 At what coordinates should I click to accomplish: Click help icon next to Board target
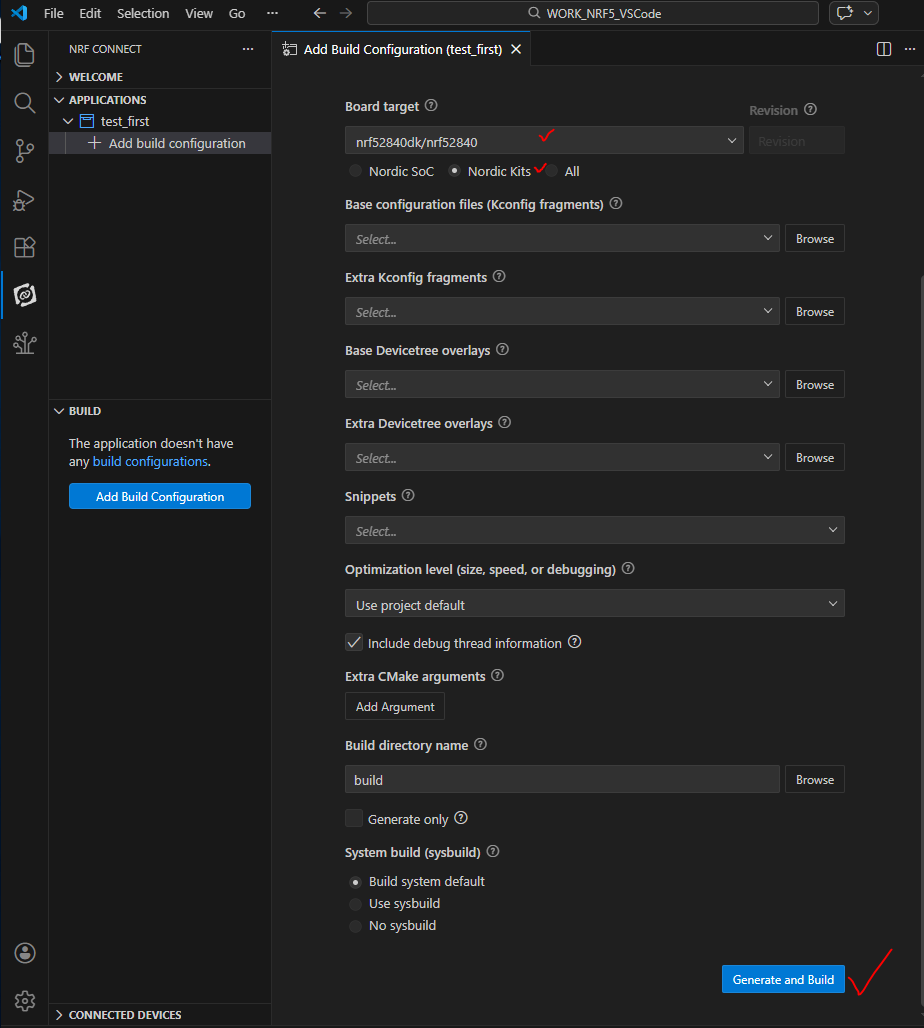431,106
